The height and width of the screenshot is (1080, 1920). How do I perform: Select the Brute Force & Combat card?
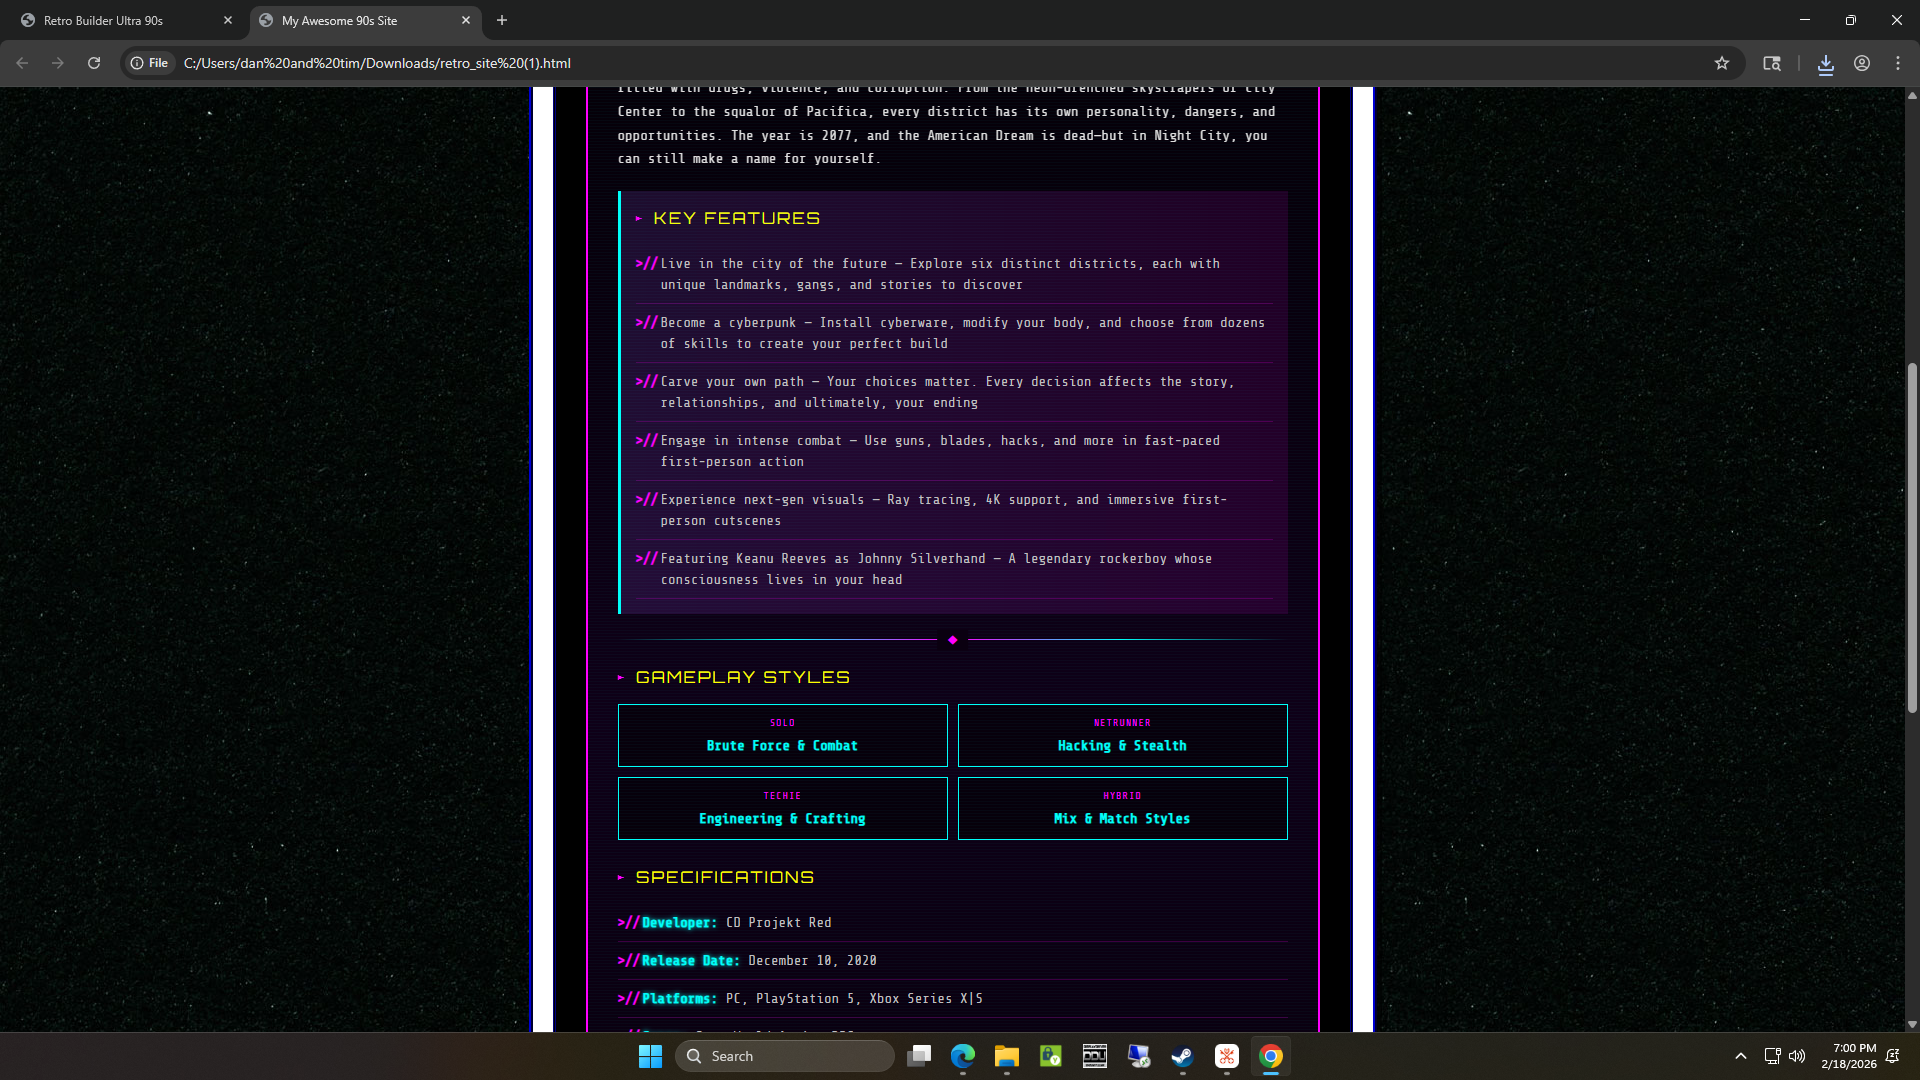click(782, 736)
